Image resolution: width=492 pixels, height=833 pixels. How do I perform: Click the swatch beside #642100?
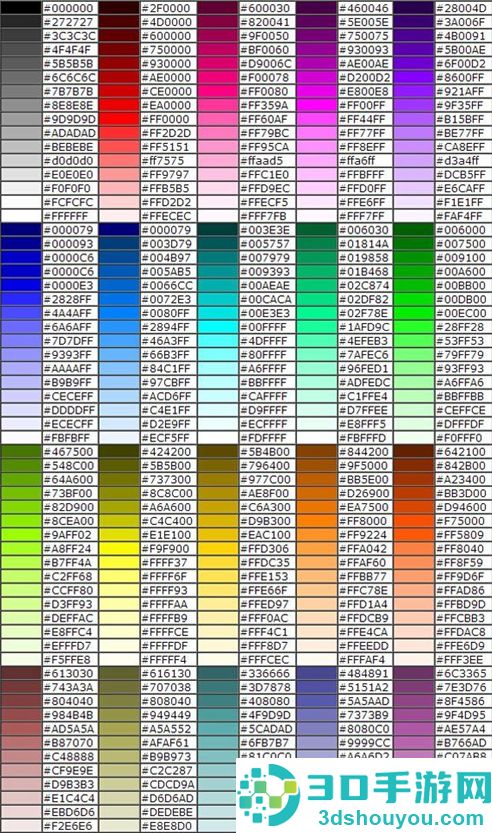(413, 452)
